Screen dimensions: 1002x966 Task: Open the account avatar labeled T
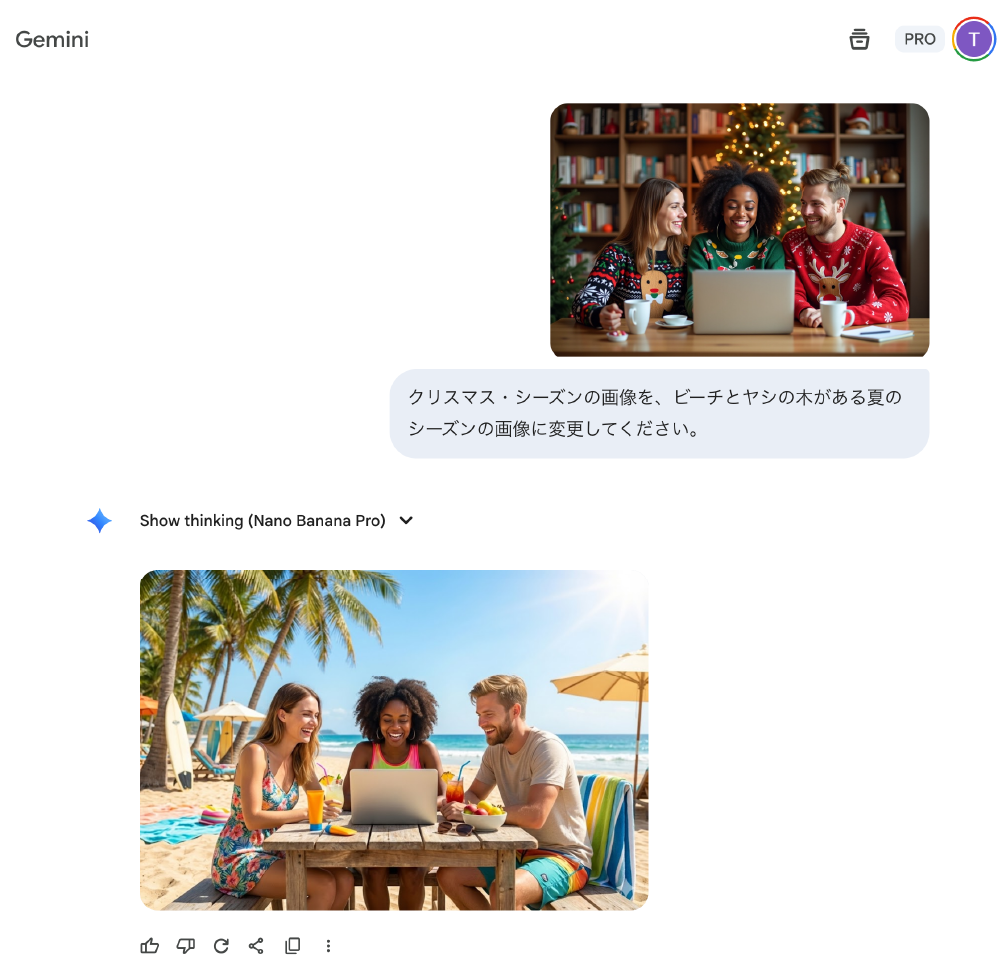(973, 40)
